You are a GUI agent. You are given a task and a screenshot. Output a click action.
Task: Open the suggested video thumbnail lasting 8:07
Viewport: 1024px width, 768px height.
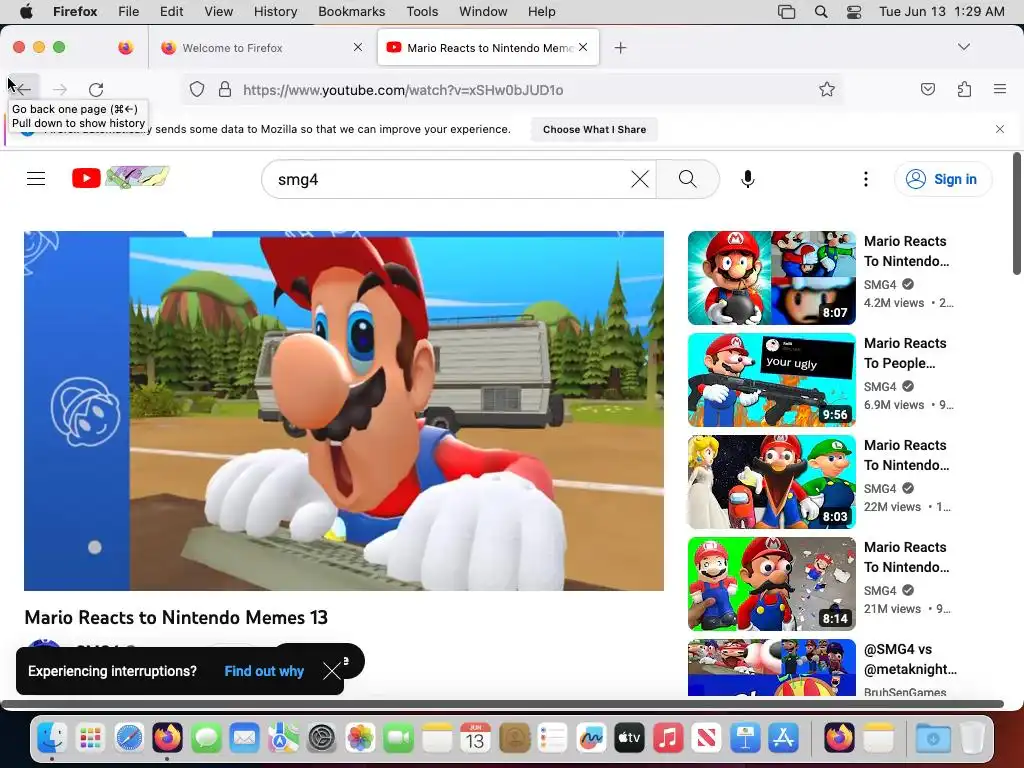tap(772, 278)
